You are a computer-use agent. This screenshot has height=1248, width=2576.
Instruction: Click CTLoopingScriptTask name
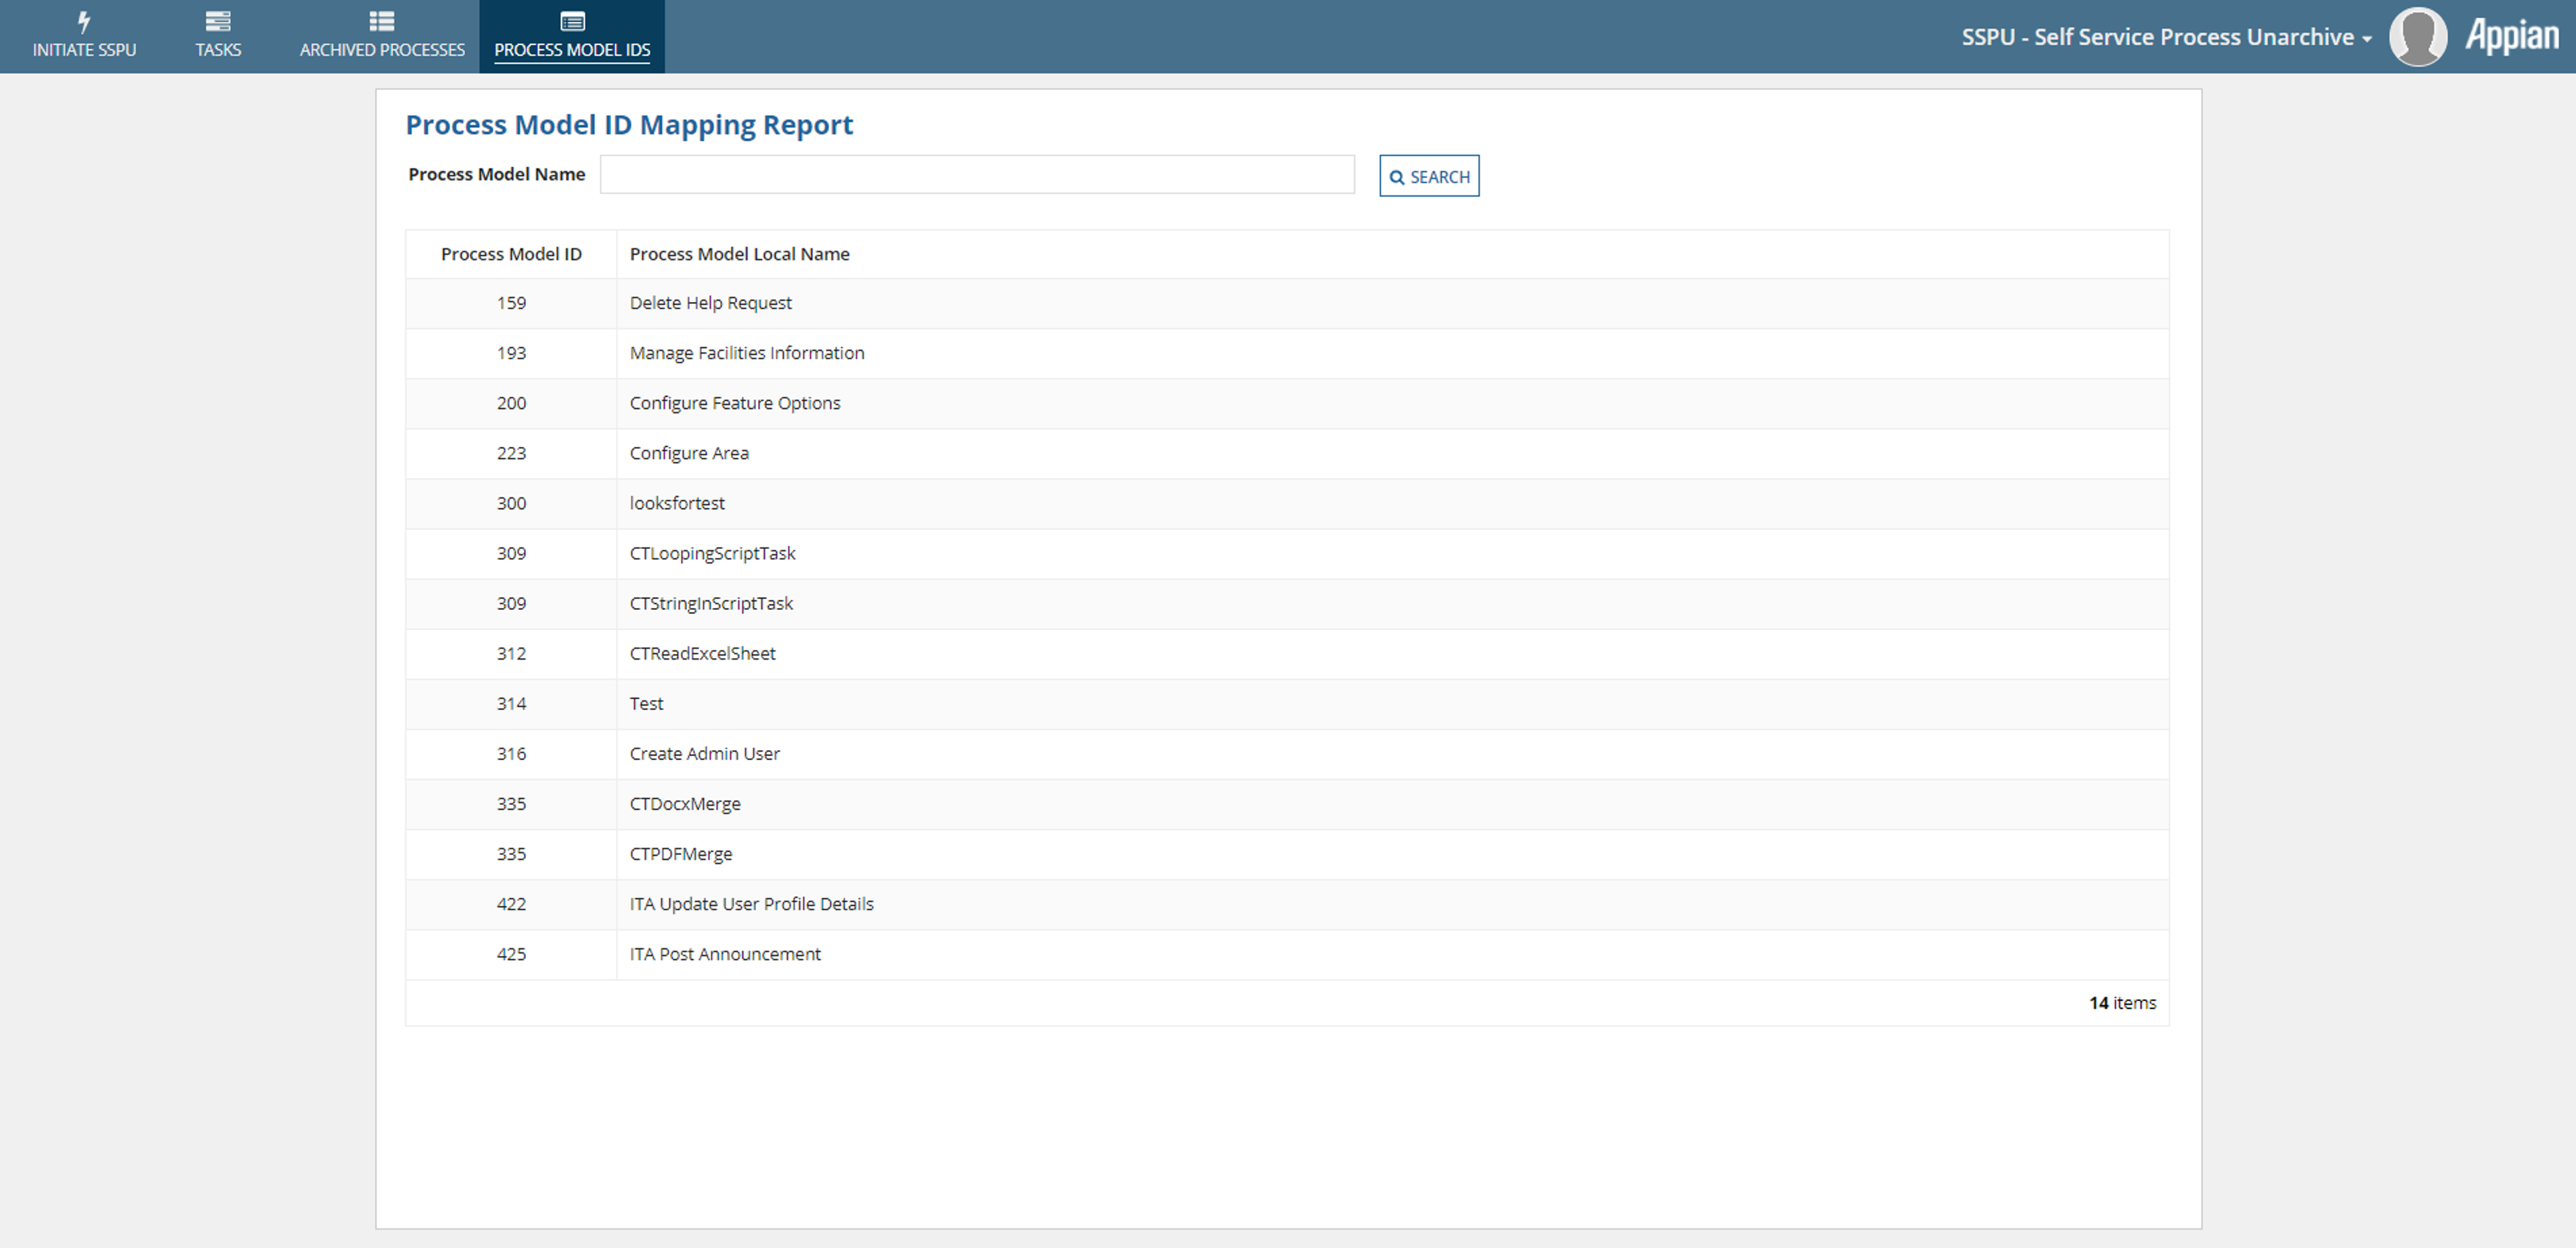click(x=712, y=553)
